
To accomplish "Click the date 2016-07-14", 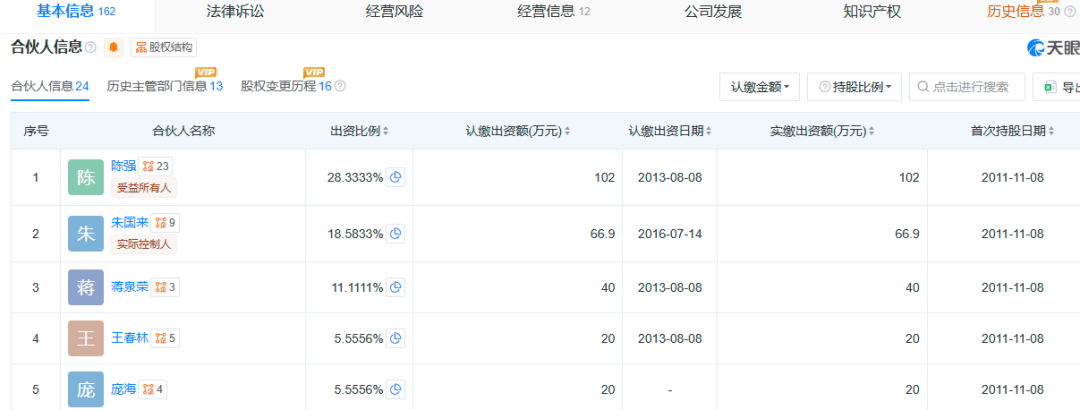I will click(669, 234).
